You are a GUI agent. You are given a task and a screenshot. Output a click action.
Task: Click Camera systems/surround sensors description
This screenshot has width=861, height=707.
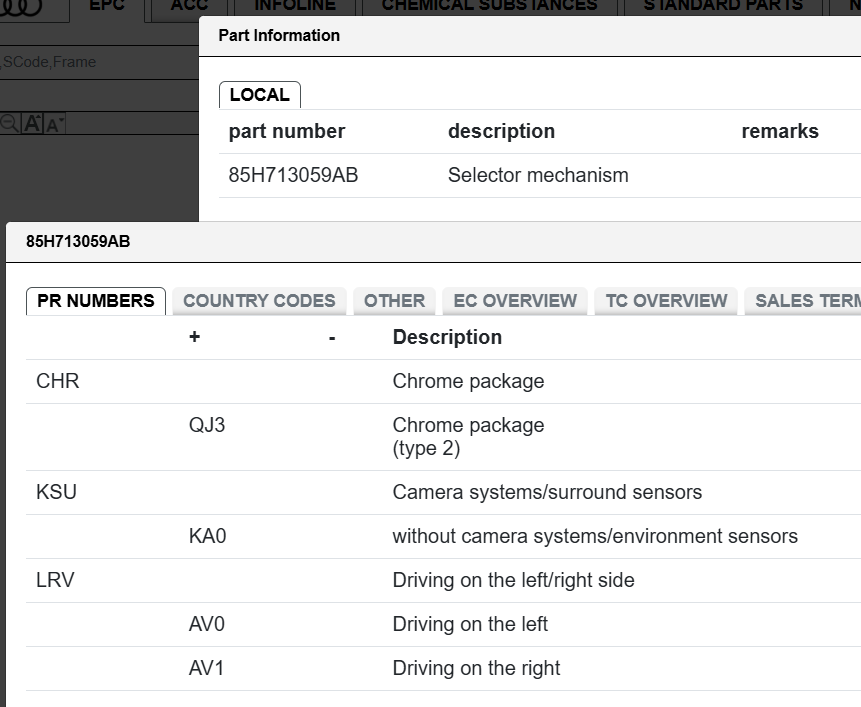547,492
